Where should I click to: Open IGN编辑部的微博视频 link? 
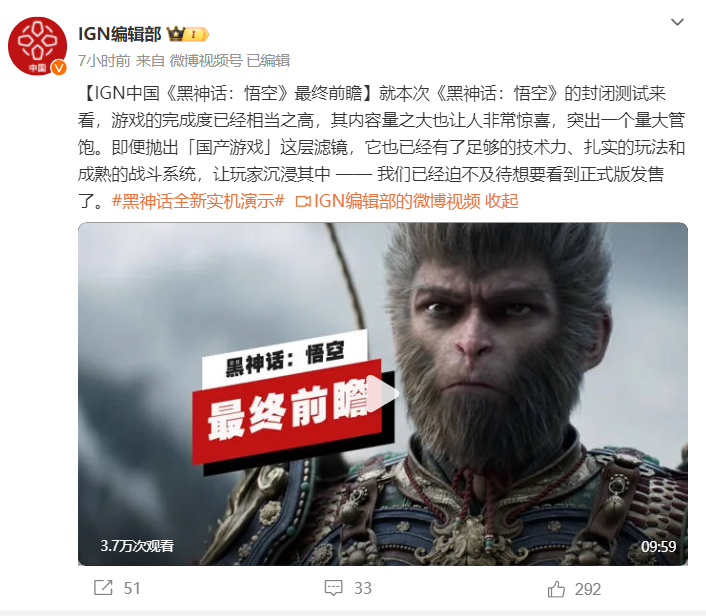coord(397,201)
